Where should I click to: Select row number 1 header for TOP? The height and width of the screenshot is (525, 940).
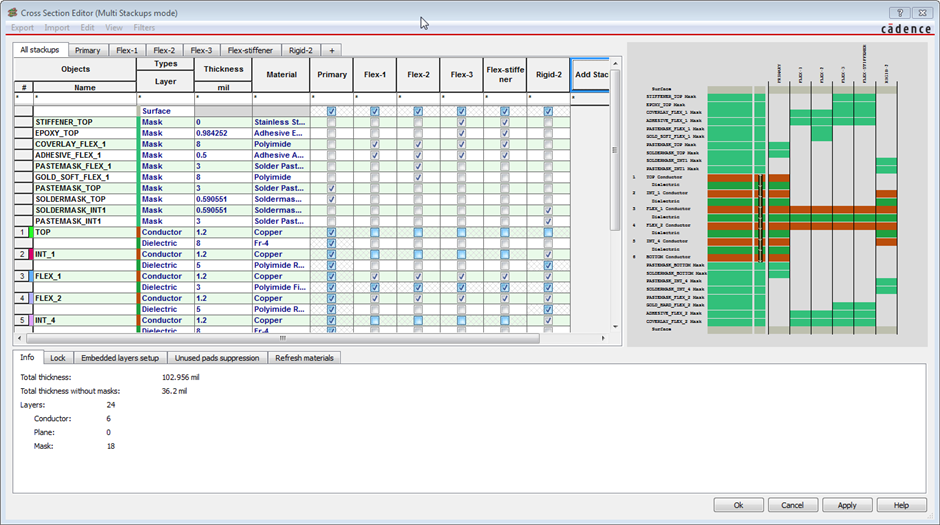[22, 233]
